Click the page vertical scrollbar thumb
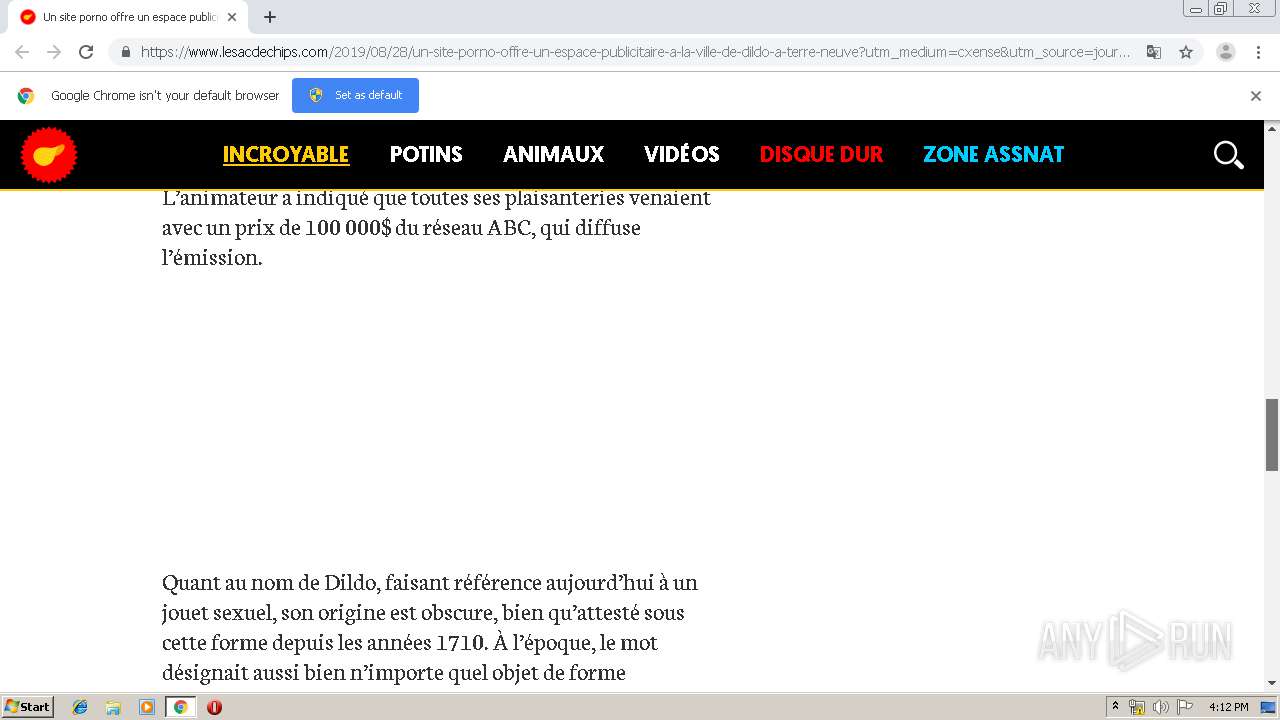 [x=1272, y=434]
